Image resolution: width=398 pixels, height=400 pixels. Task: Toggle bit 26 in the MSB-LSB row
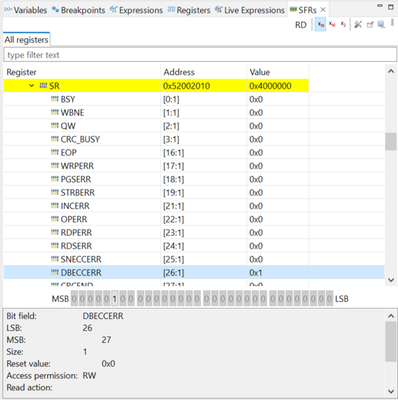click(114, 299)
